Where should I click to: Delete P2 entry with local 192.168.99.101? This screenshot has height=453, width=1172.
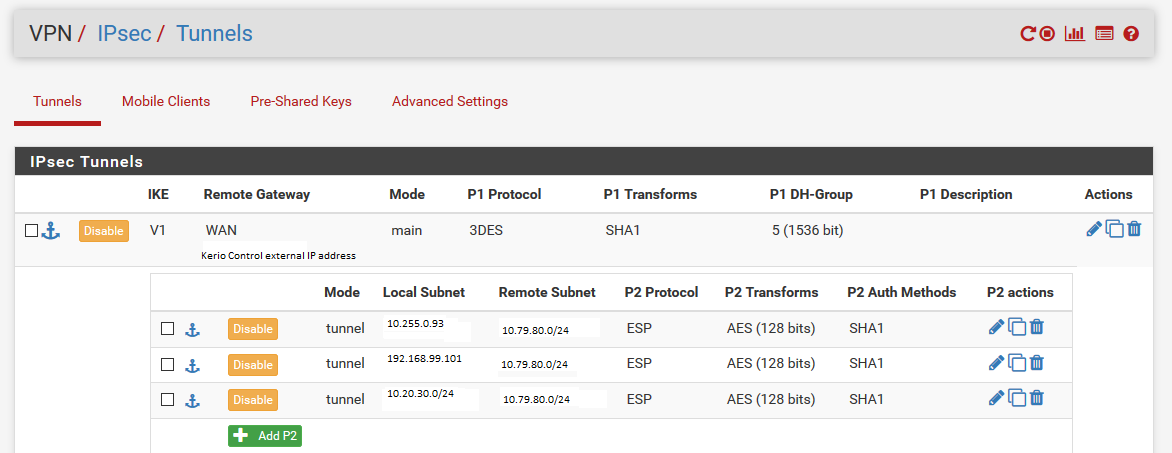click(1036, 363)
